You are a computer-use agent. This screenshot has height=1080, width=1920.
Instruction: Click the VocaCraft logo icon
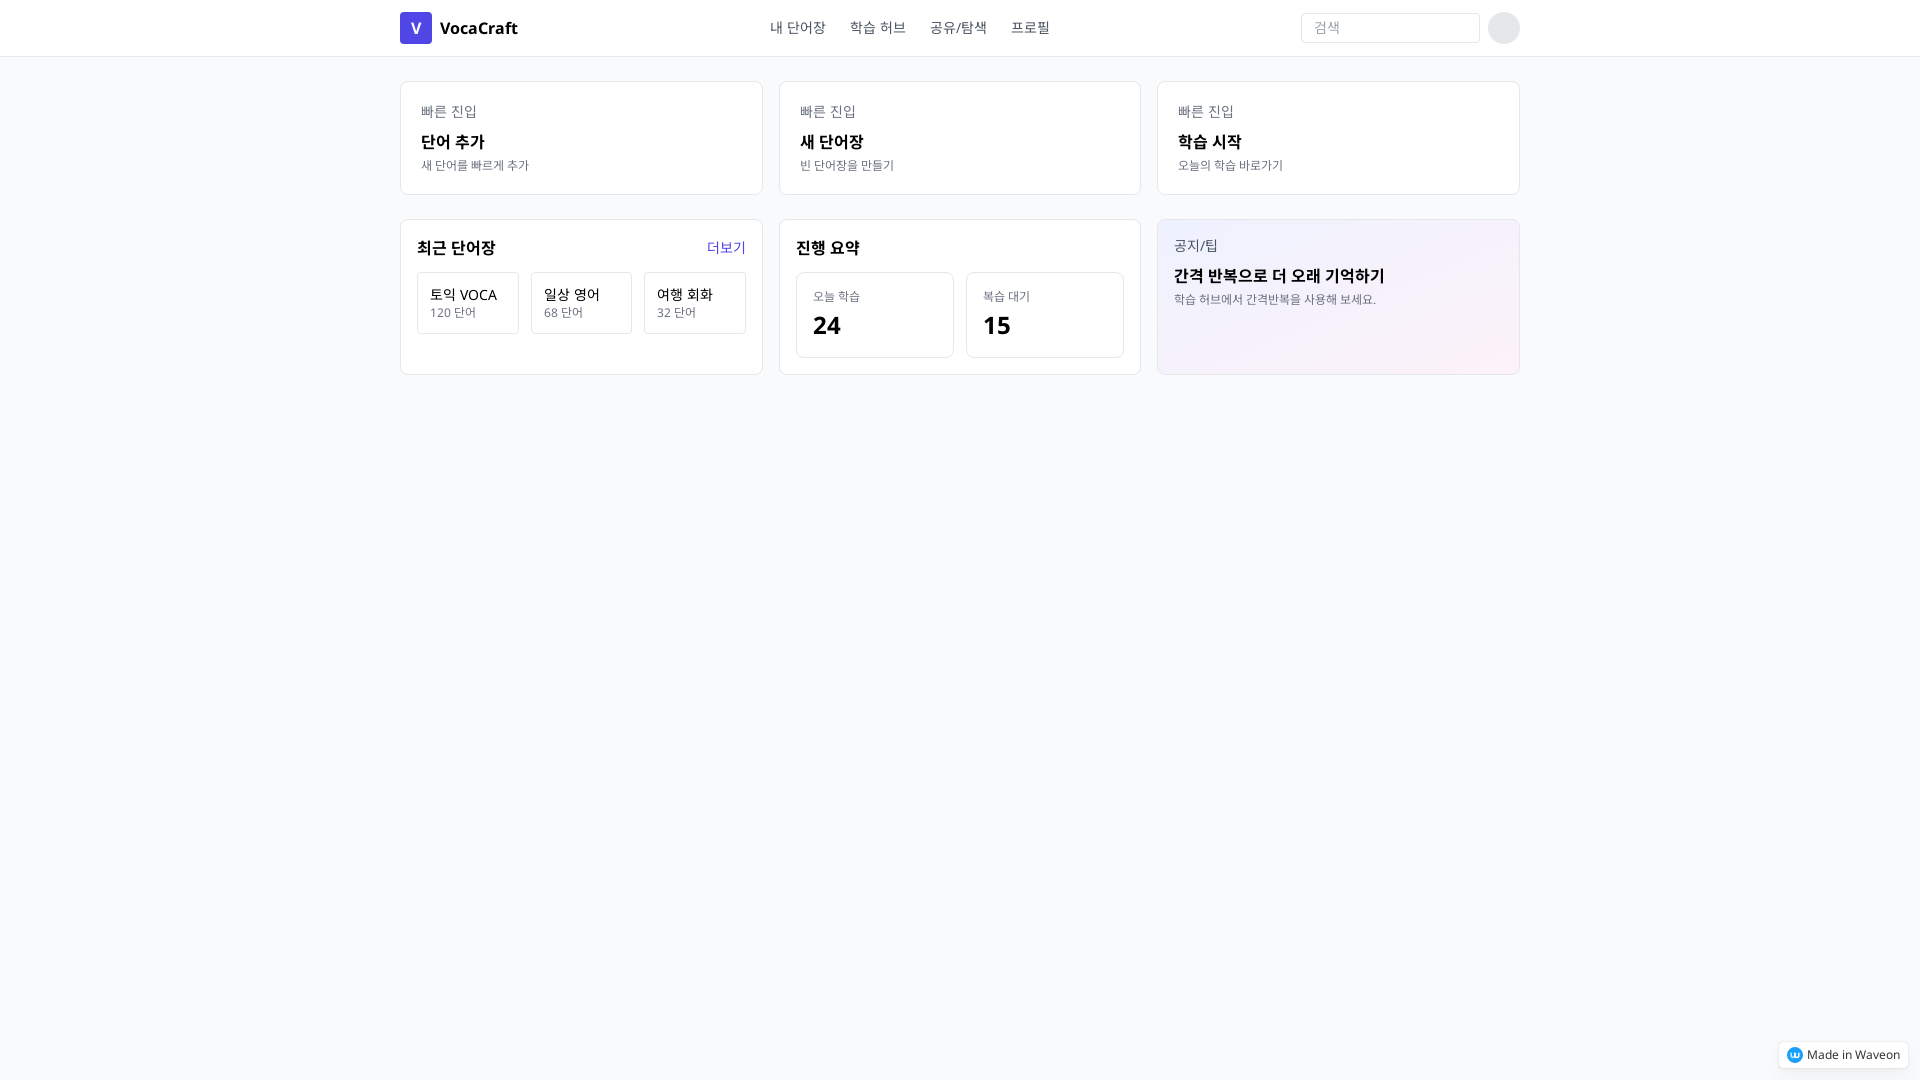point(415,28)
